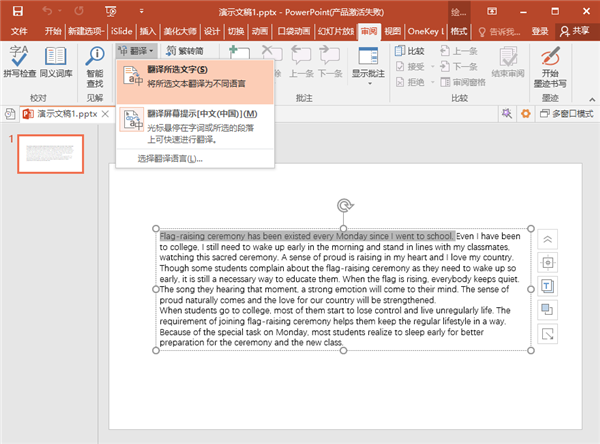The width and height of the screenshot is (600, 444).
Task: Click collapse chevron on side toolbar
Action: point(548,240)
